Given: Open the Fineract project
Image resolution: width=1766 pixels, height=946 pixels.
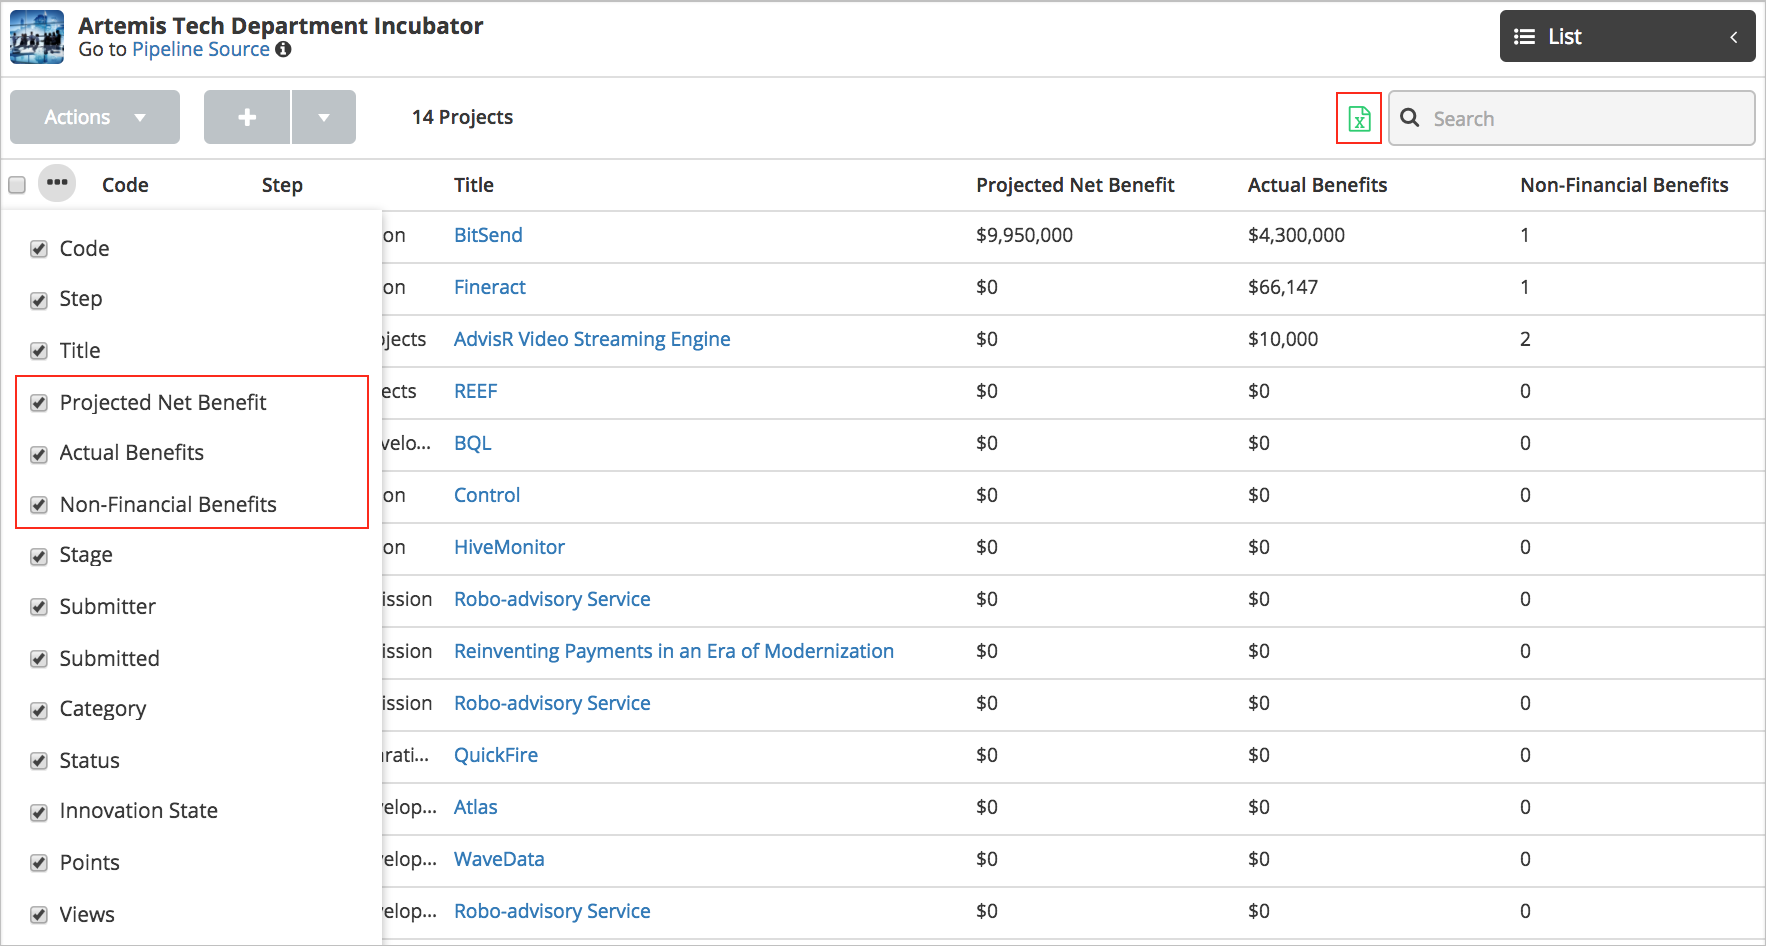Looking at the screenshot, I should [x=490, y=287].
